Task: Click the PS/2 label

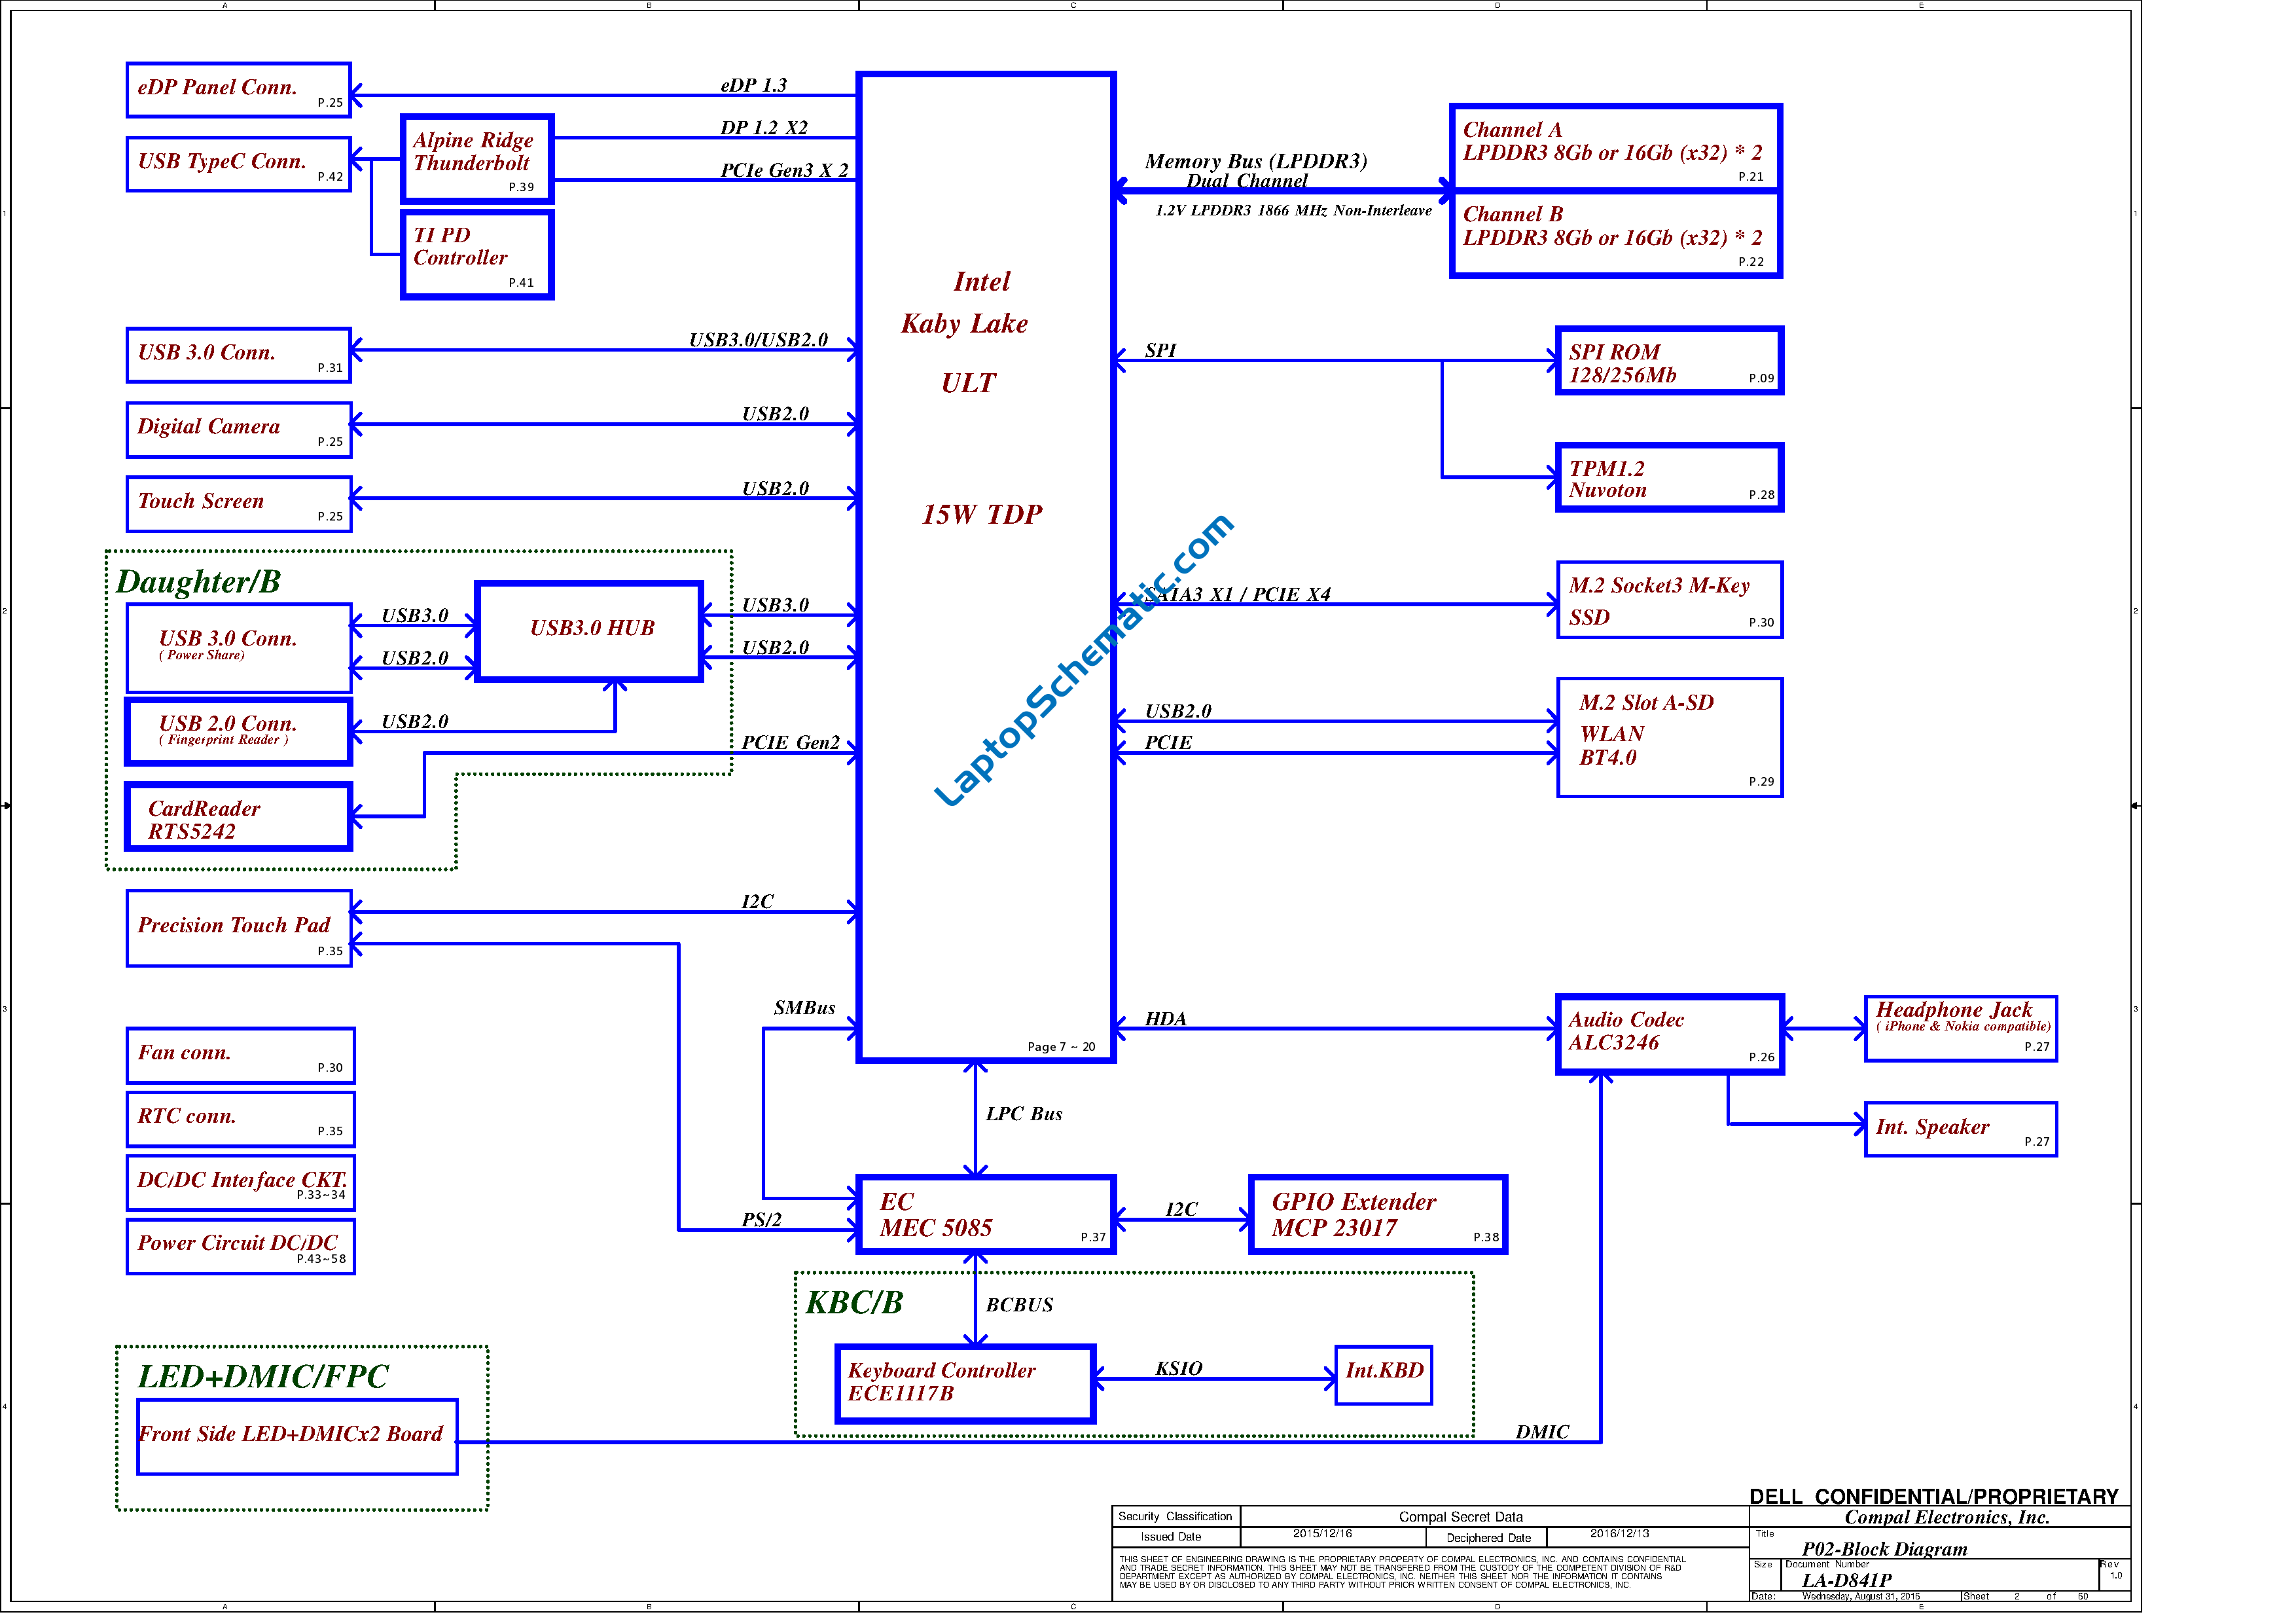Action: 762,1220
